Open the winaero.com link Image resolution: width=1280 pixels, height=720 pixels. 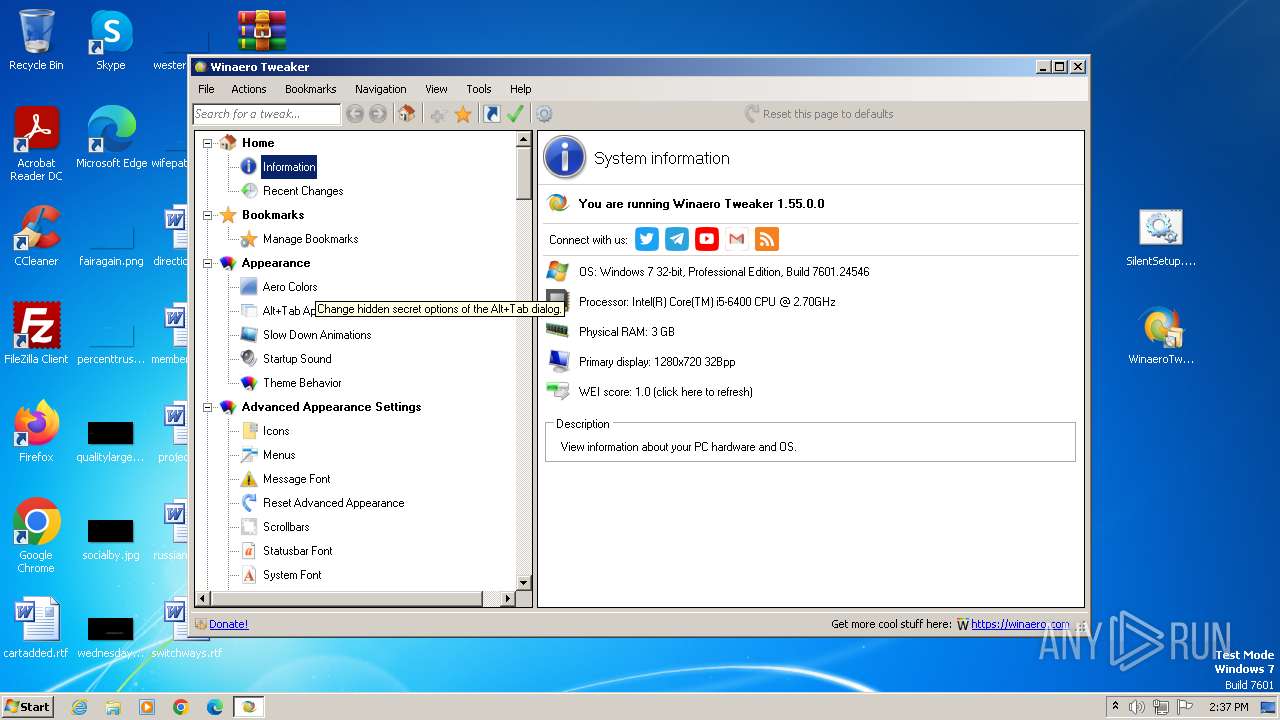click(1020, 624)
